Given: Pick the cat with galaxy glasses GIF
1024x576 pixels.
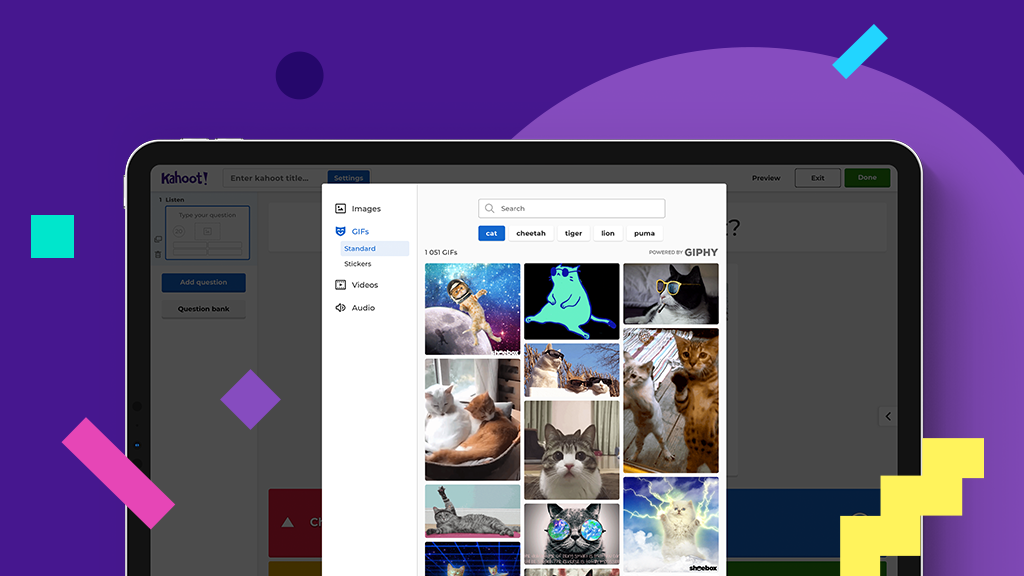Looking at the screenshot, I should (571, 534).
